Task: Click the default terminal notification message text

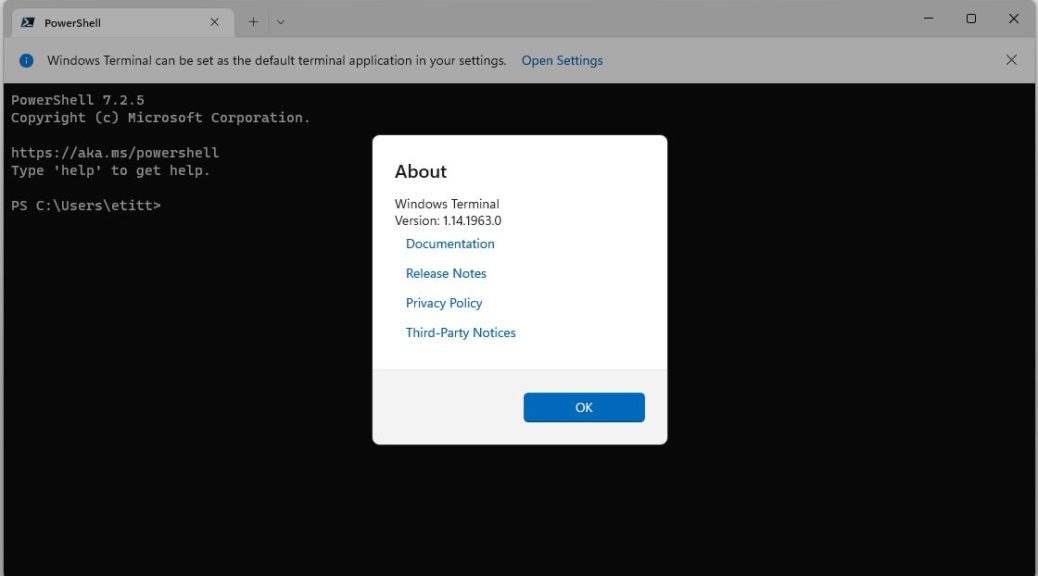Action: point(277,60)
